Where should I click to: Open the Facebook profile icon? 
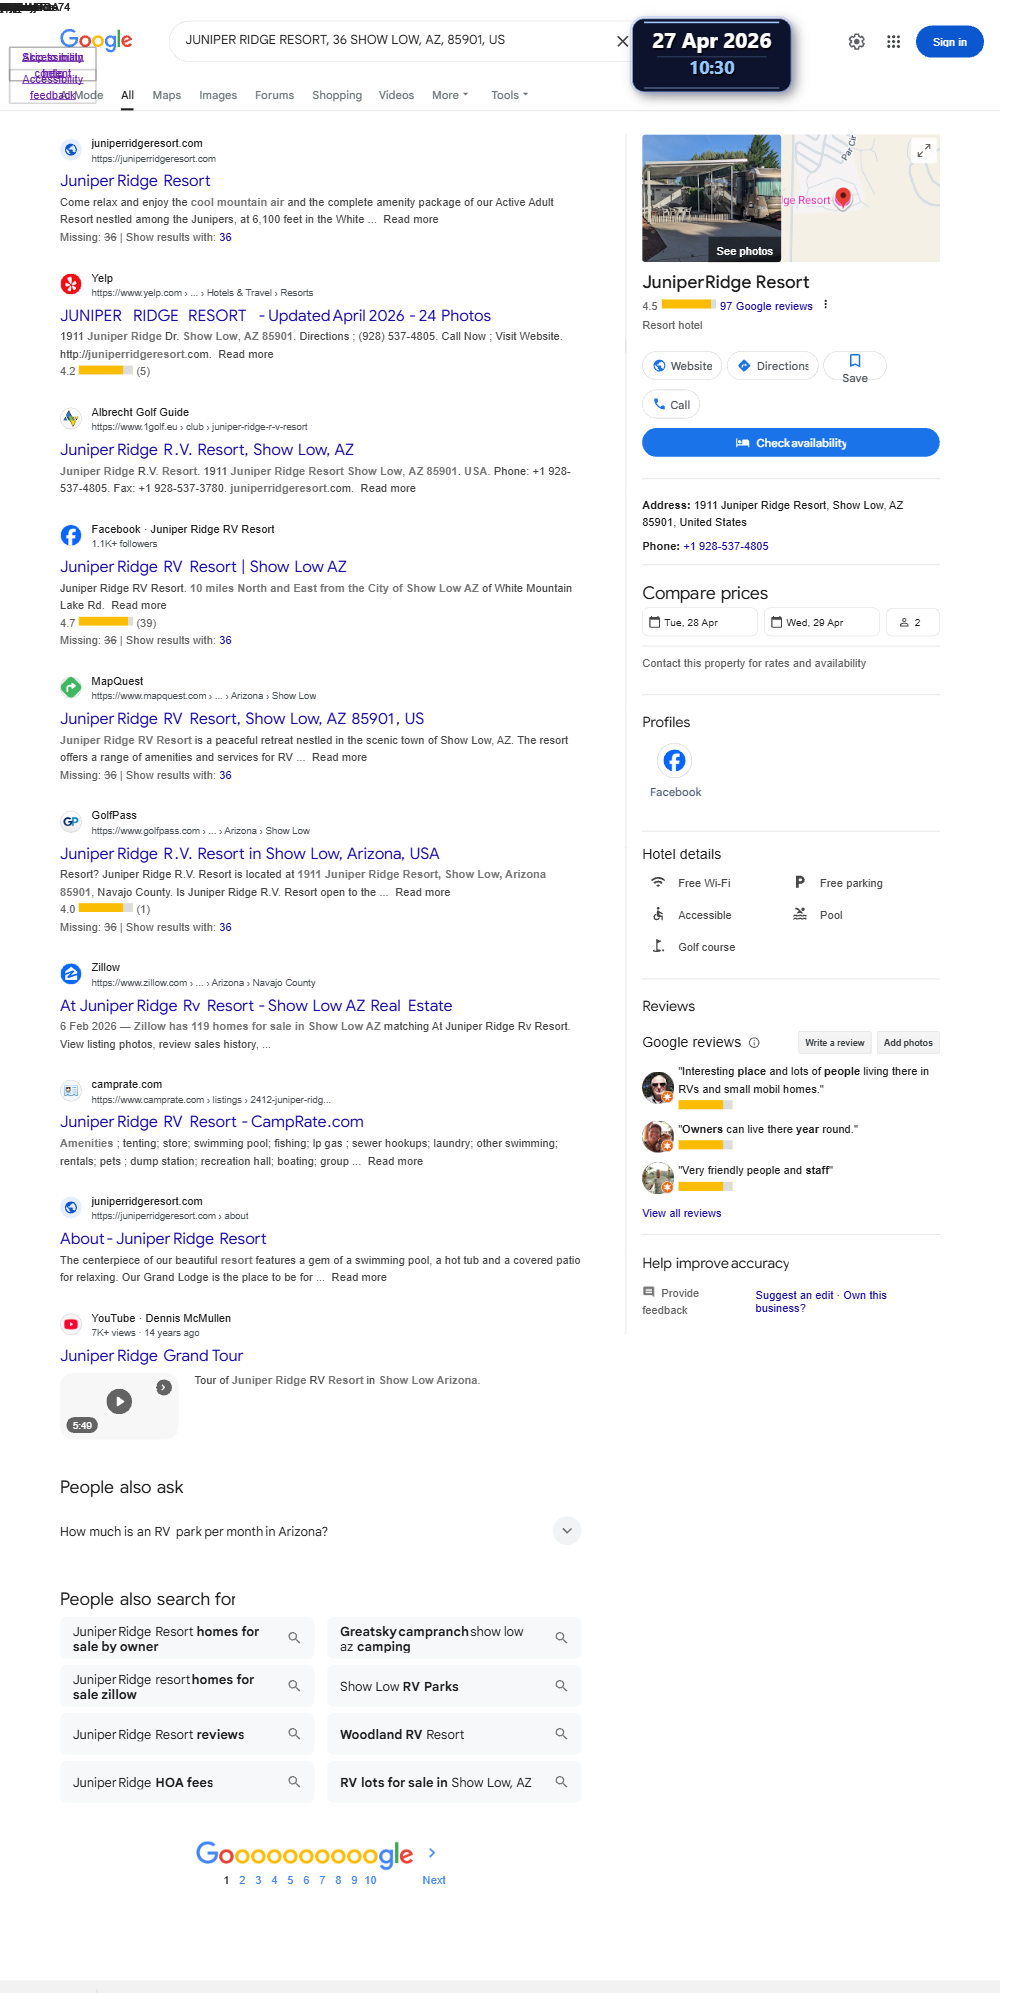coord(675,761)
